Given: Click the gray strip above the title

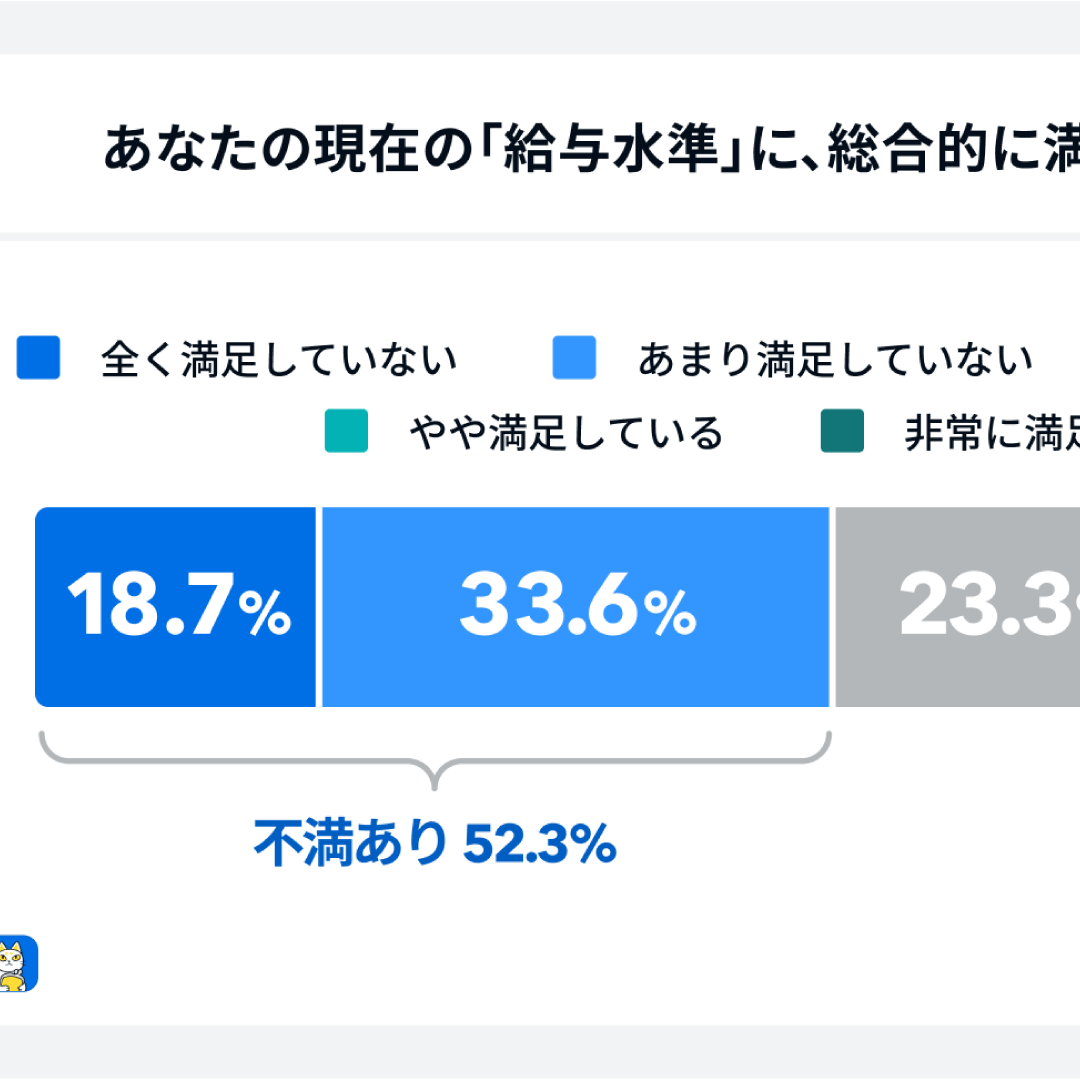Looking at the screenshot, I should click(540, 27).
